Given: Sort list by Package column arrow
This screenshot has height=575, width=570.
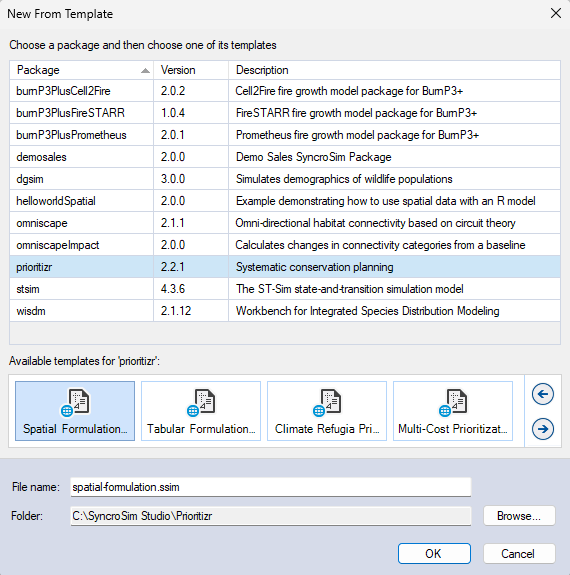Looking at the screenshot, I should tap(145, 70).
